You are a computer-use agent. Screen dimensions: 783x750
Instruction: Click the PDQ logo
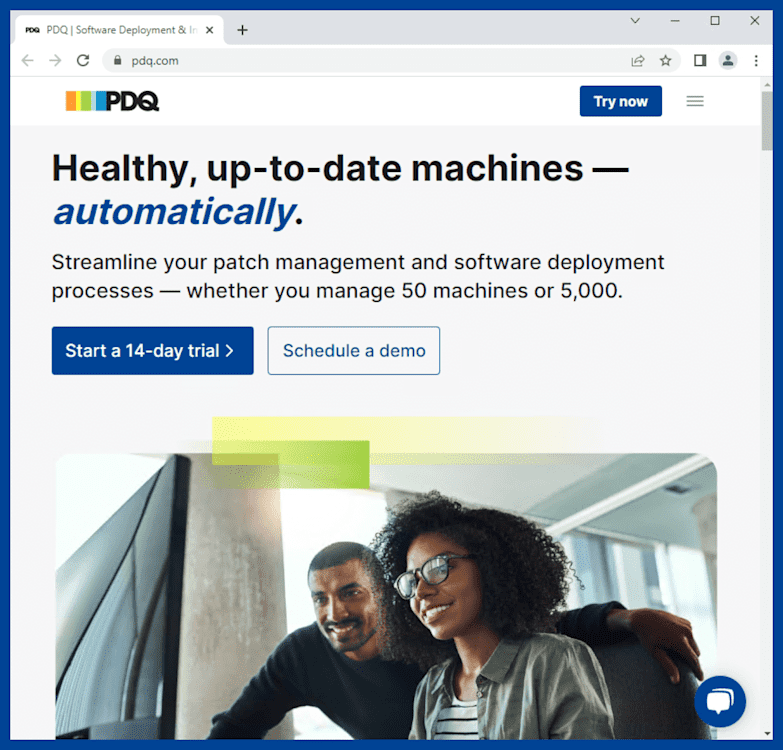(112, 101)
